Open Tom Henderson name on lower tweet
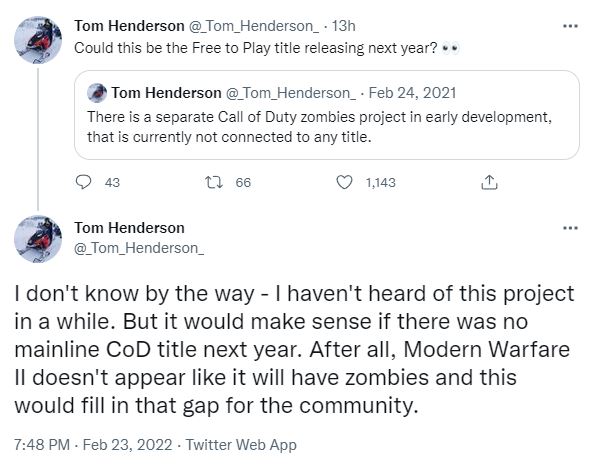 tap(129, 228)
